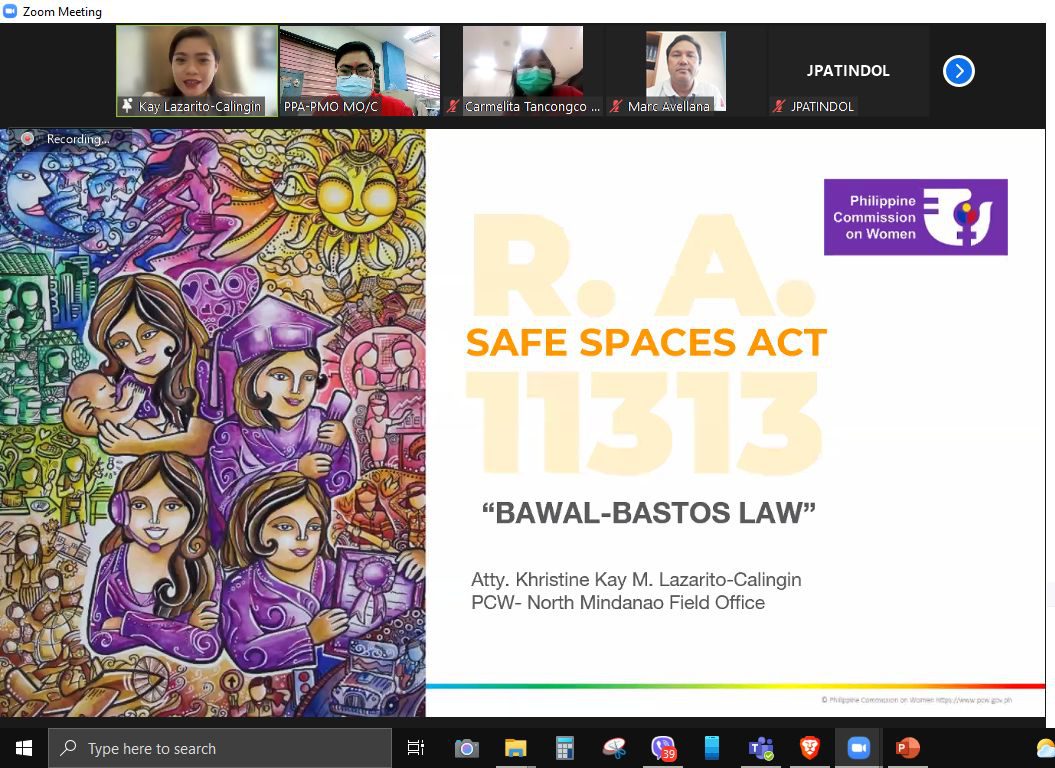Click the SAFE SPACES ACT heading

pos(646,342)
